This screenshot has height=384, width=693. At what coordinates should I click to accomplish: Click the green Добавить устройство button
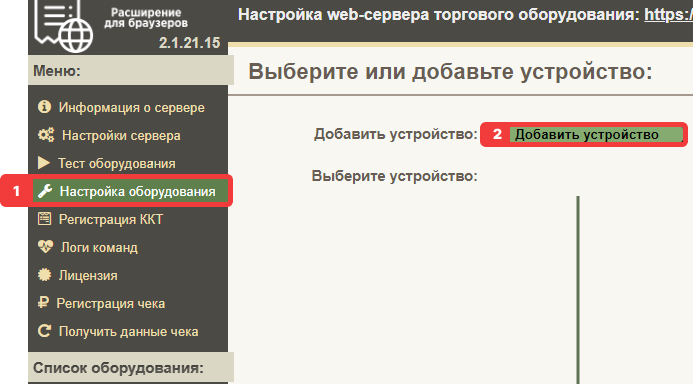pos(596,134)
